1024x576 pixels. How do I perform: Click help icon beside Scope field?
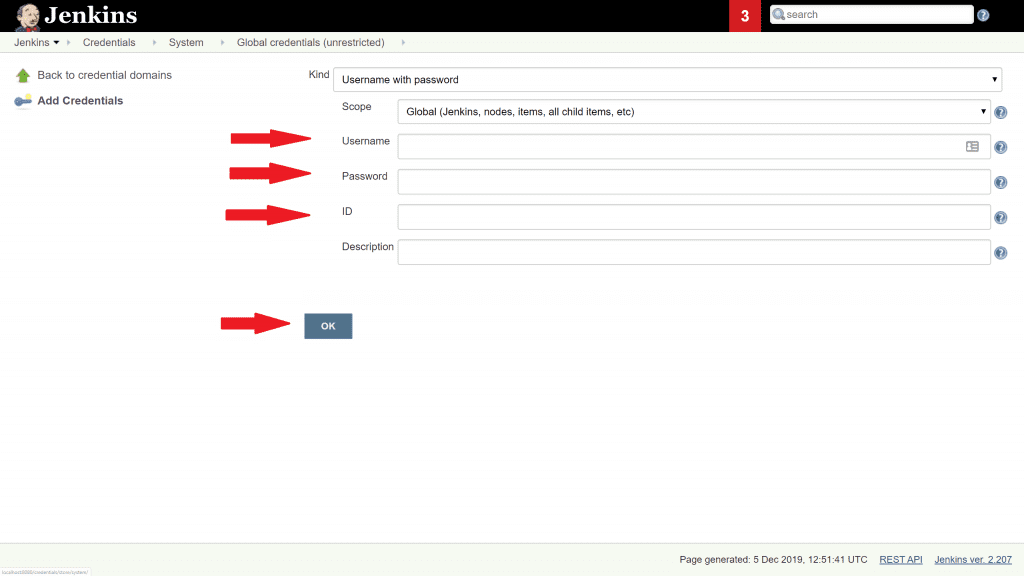[1000, 113]
